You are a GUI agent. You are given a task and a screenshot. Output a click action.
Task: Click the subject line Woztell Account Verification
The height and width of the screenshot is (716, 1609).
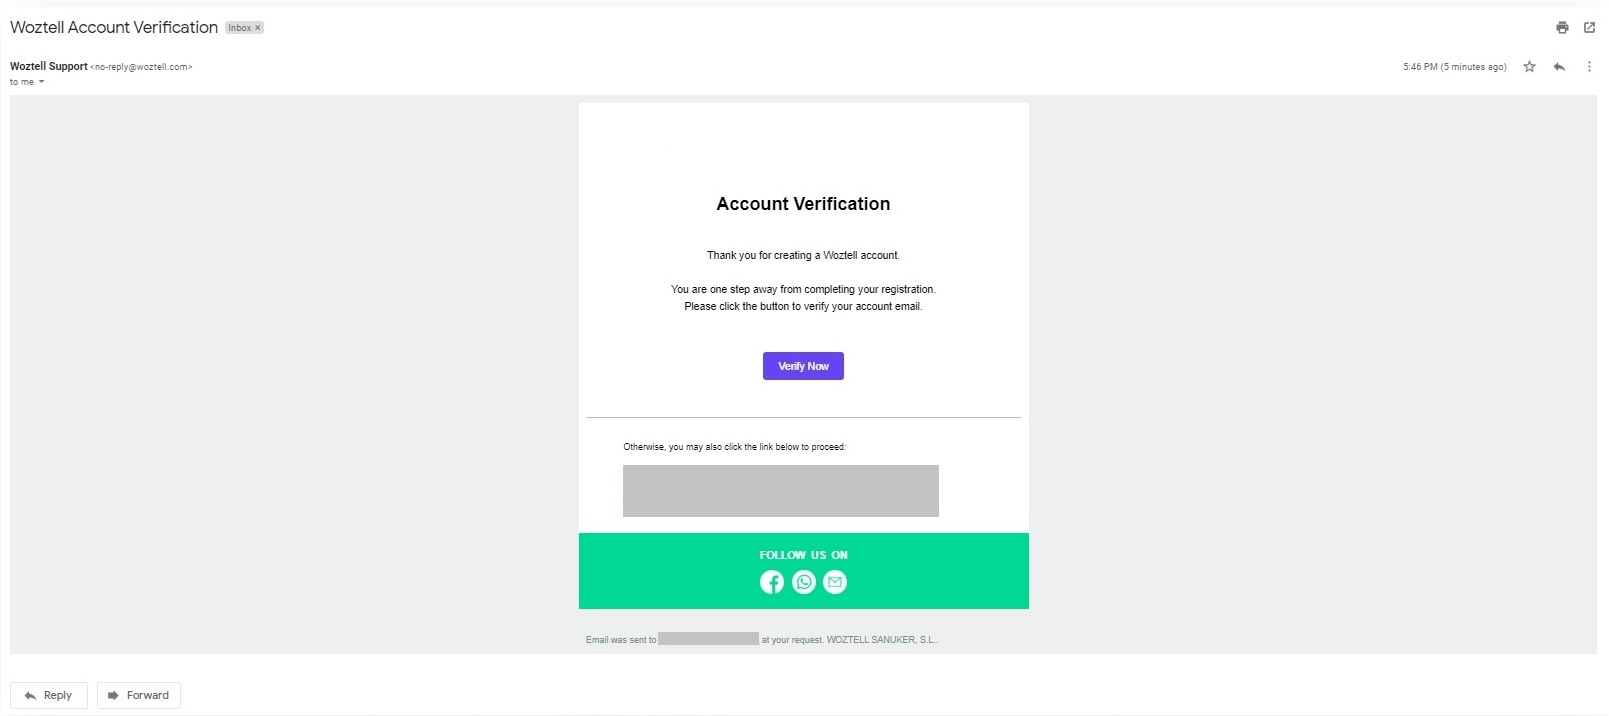(114, 28)
